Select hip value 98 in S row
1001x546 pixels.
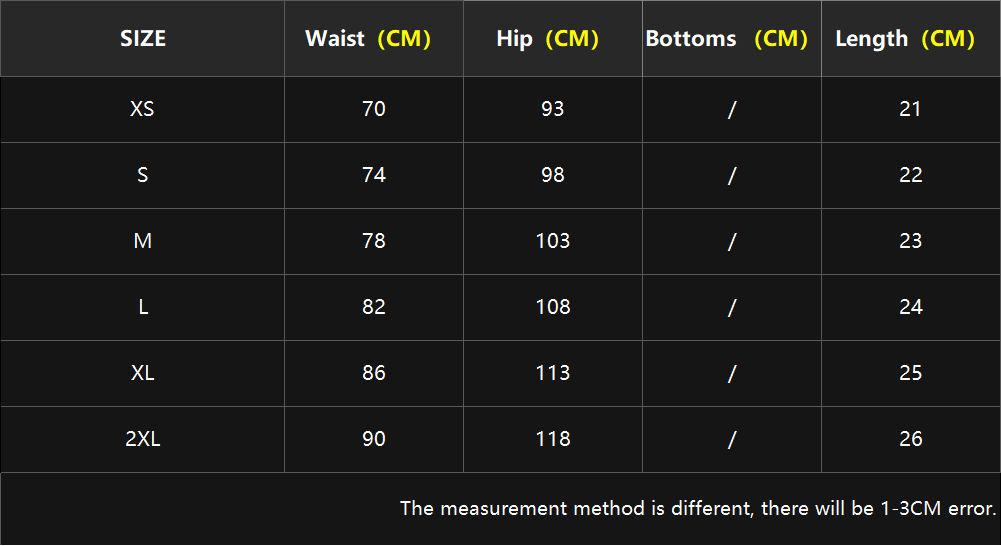(553, 175)
